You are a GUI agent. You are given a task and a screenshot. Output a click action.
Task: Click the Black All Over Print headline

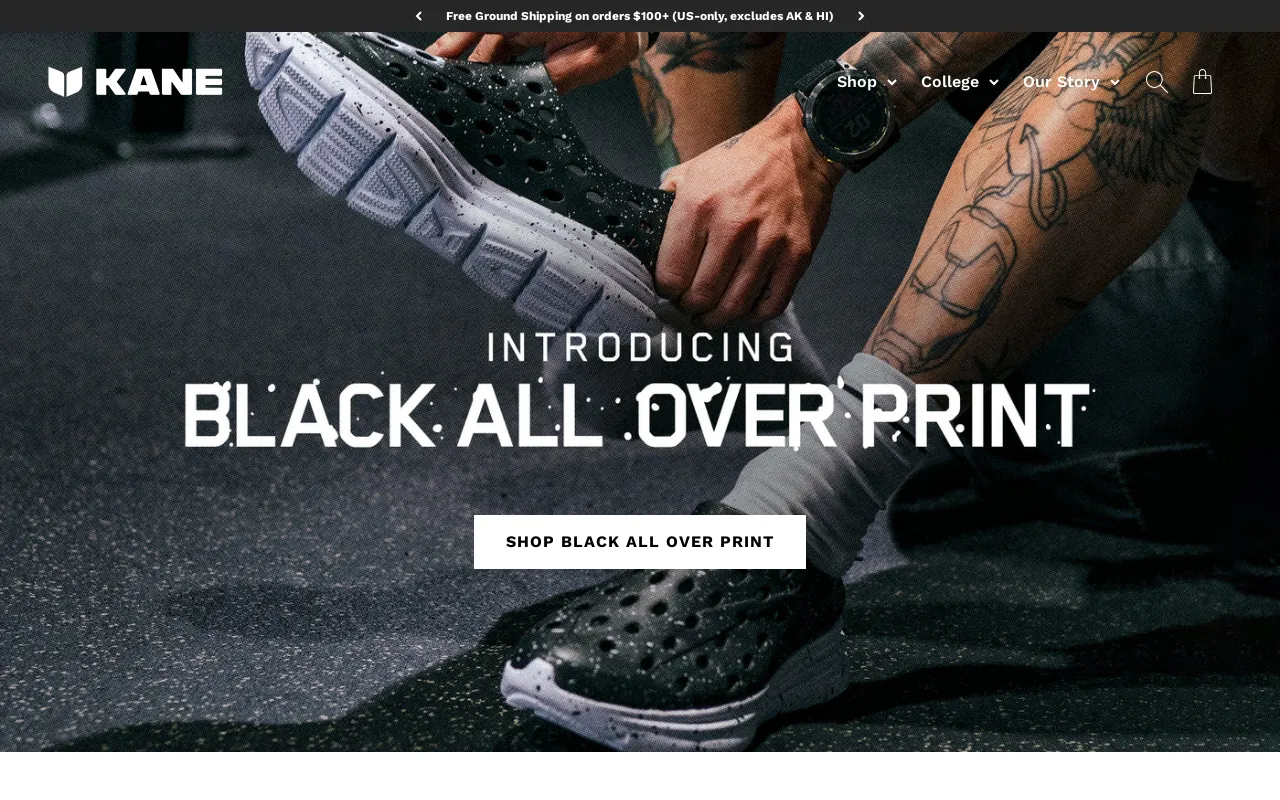640,413
